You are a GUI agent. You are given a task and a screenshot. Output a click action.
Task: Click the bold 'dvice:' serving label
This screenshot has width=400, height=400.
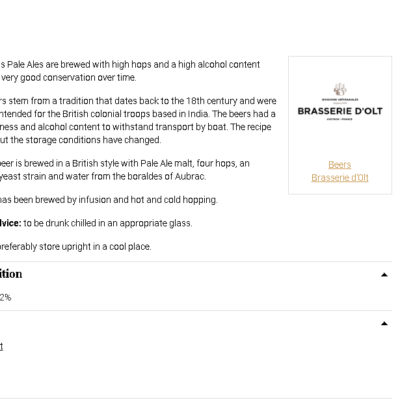pos(10,223)
